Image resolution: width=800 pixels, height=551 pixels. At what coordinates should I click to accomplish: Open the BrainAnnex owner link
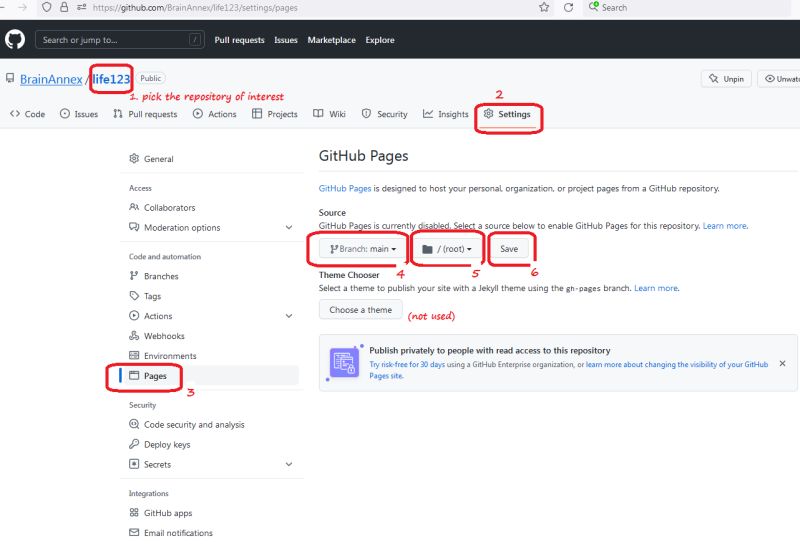pos(51,79)
